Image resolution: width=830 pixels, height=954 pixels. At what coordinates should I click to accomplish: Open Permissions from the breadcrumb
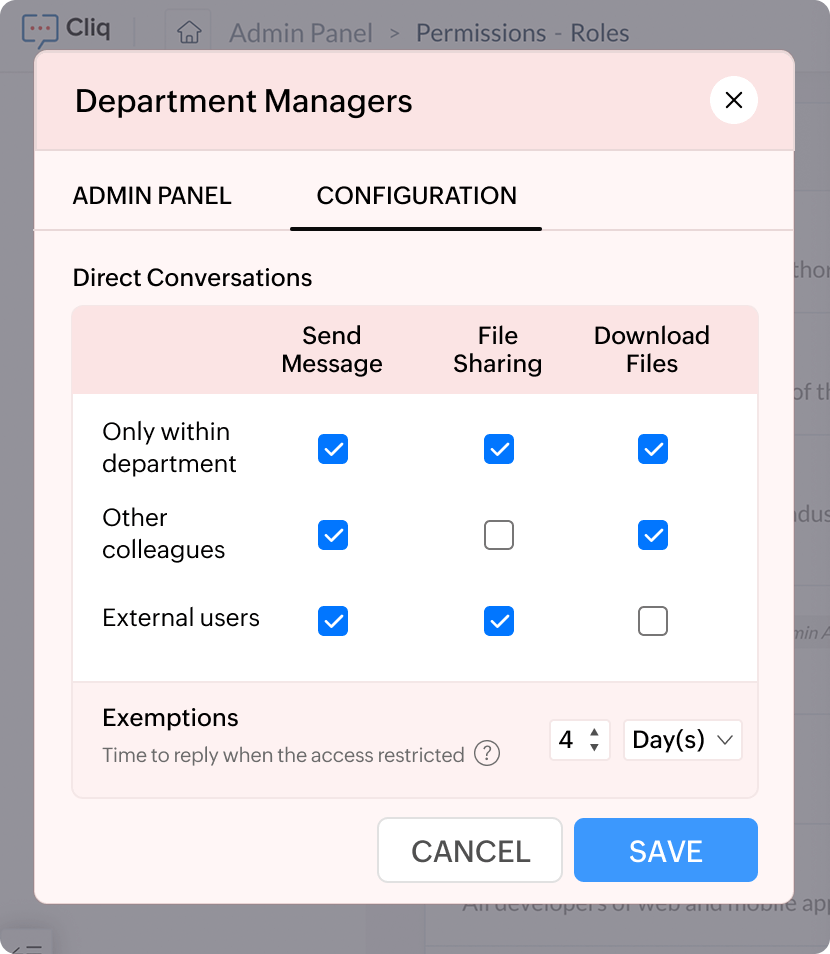[480, 33]
